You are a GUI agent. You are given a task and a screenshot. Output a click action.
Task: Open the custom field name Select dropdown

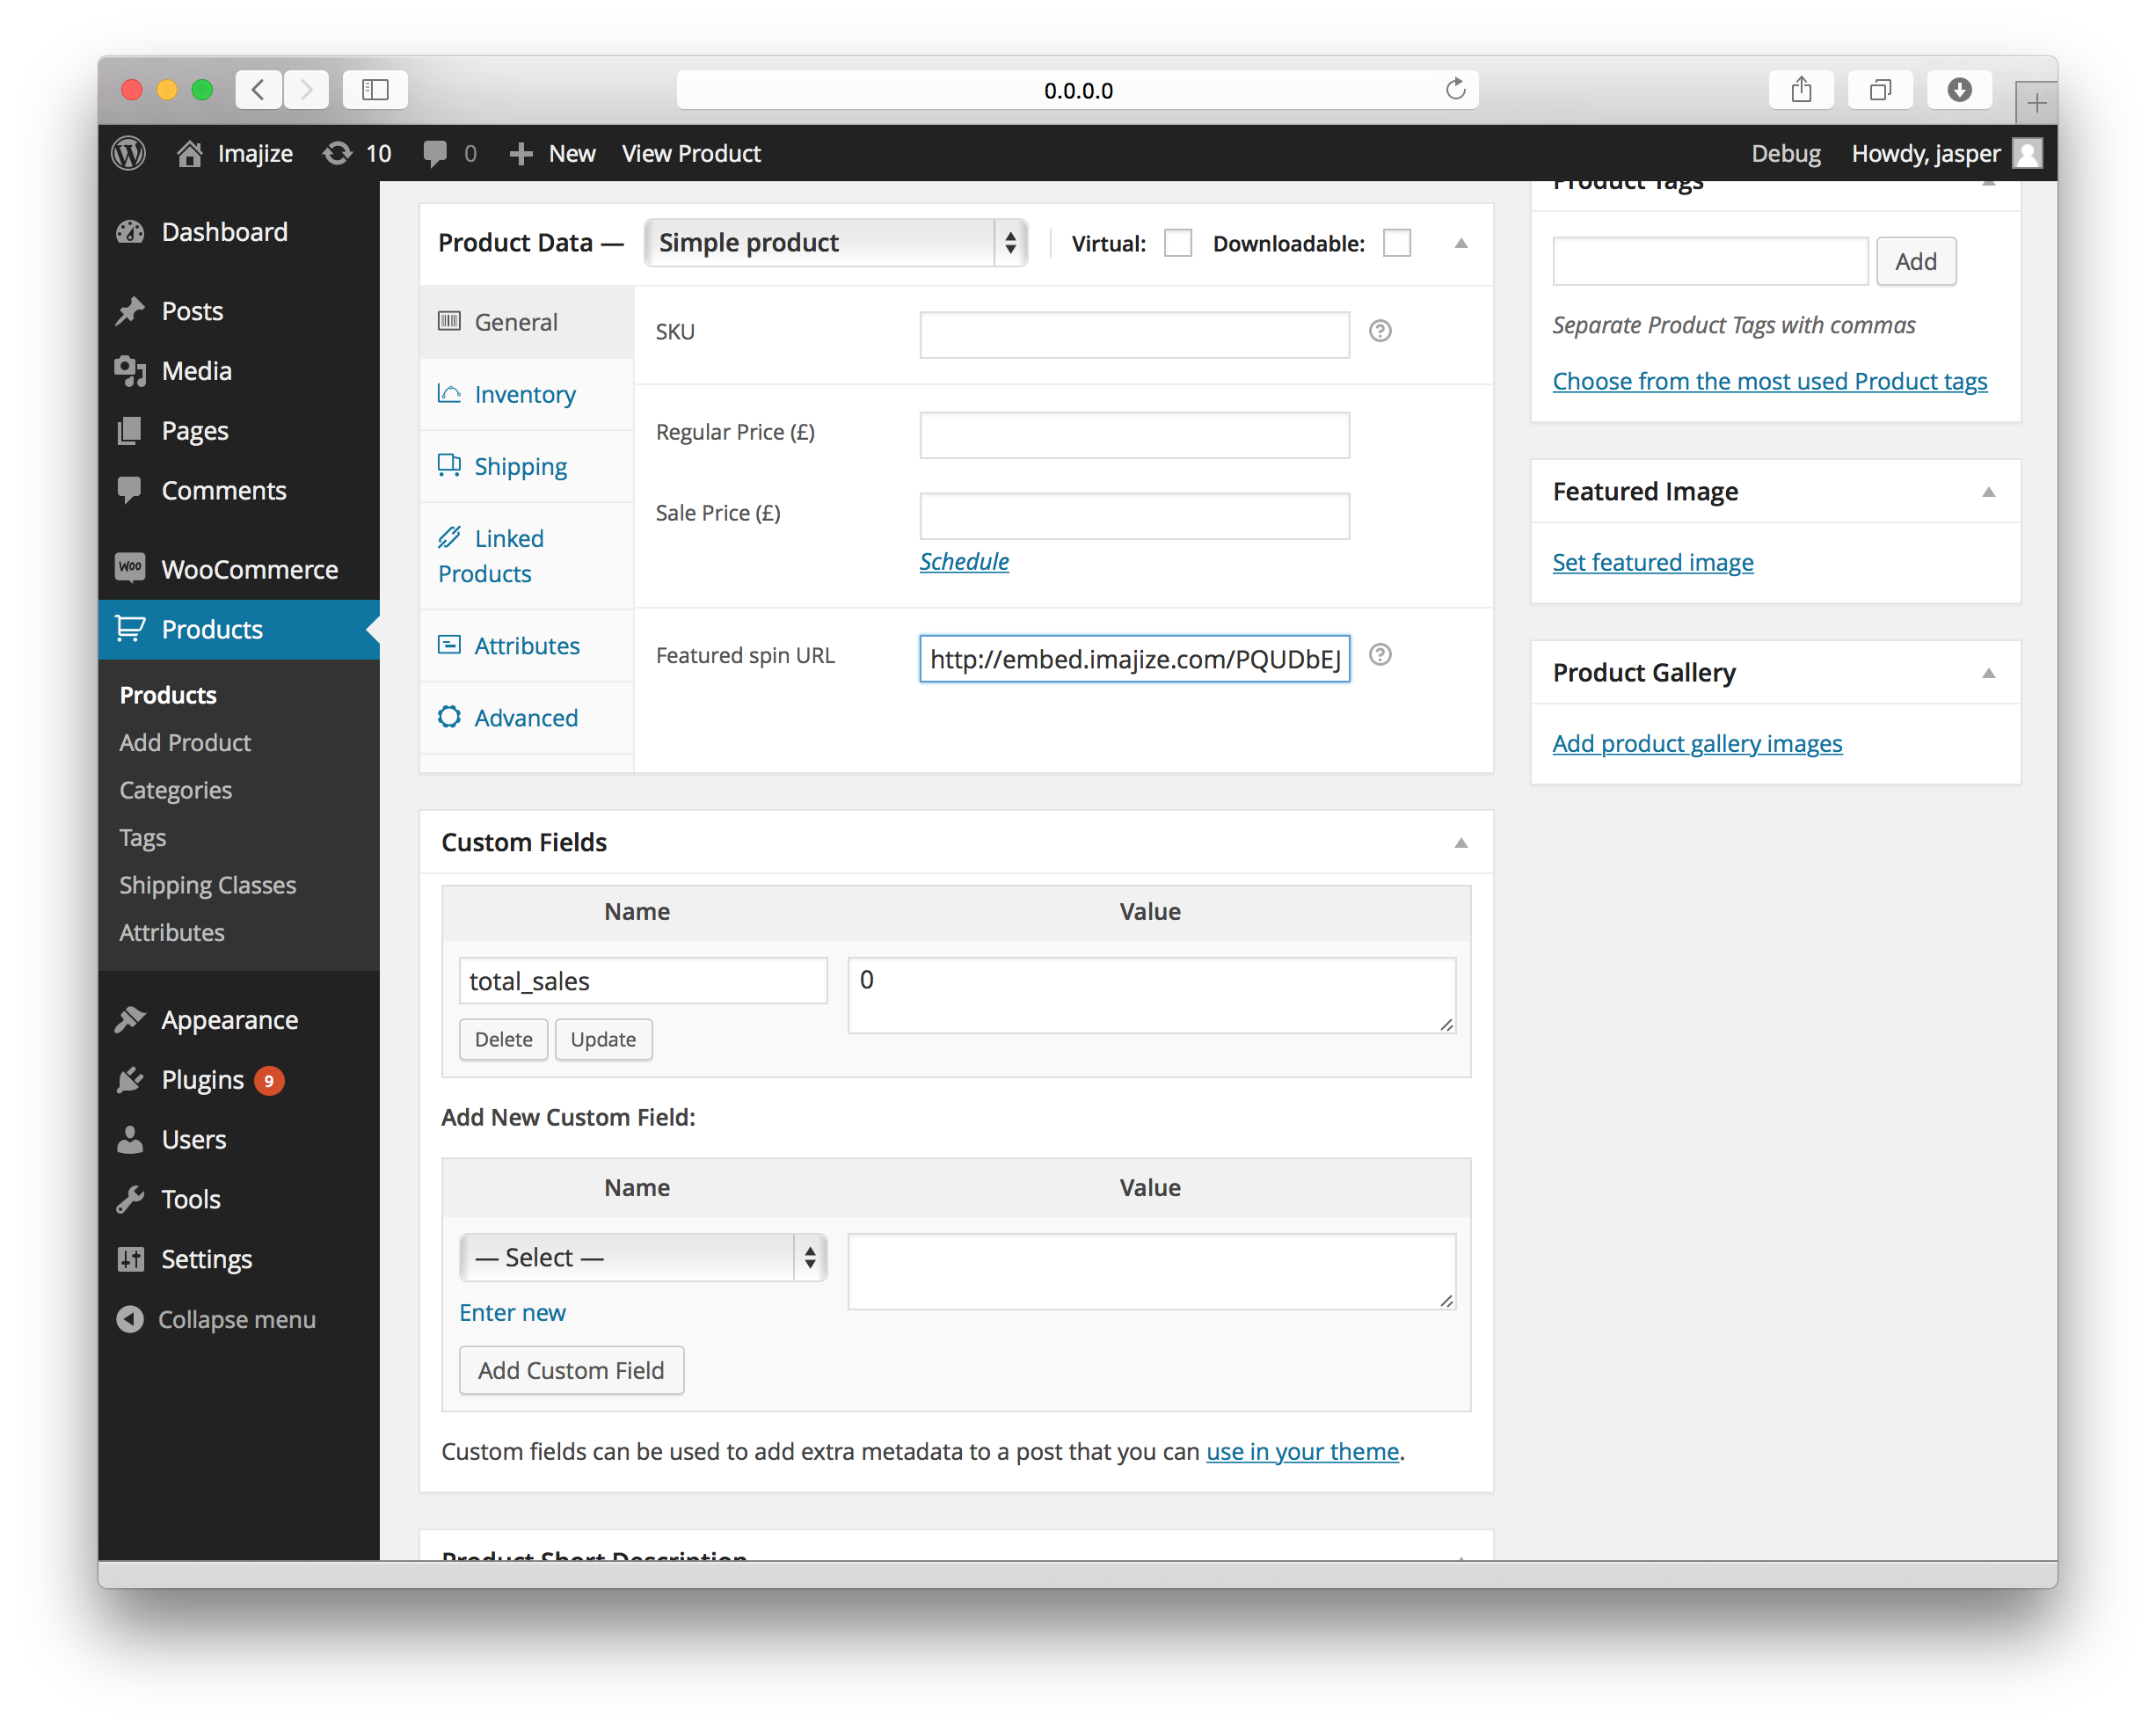click(x=642, y=1257)
